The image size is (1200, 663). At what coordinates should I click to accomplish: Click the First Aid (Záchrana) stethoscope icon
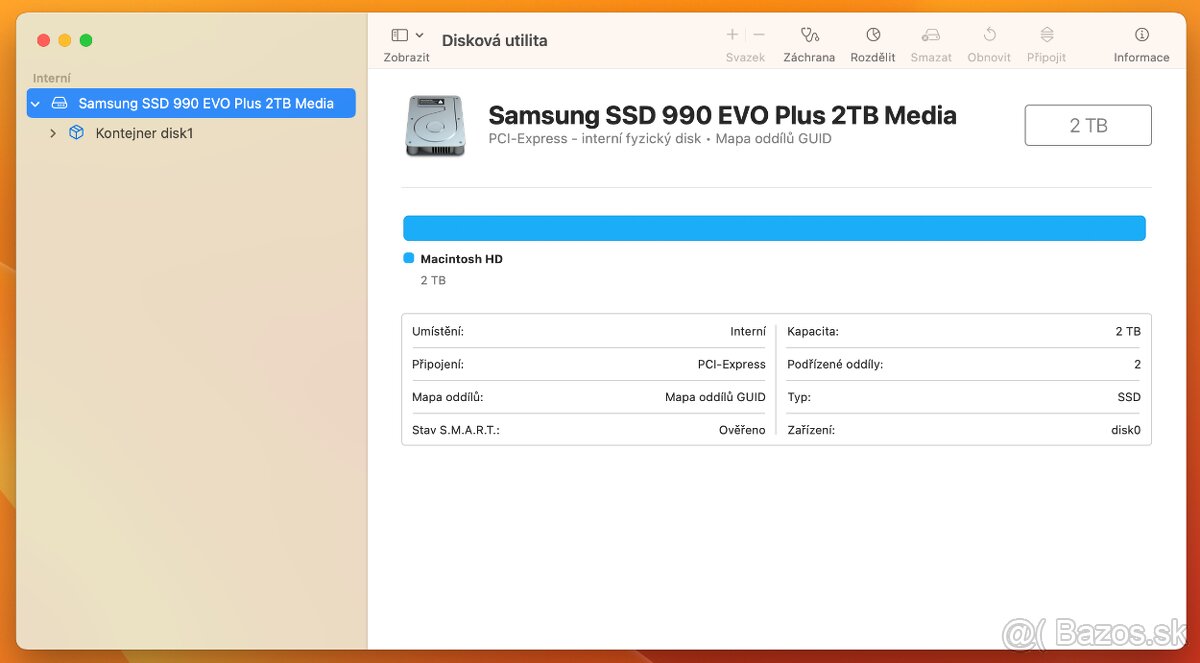(809, 35)
